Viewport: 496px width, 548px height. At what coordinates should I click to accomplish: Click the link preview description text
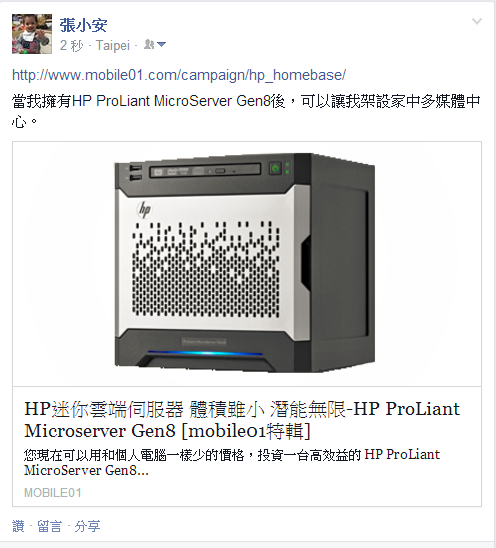[232, 462]
